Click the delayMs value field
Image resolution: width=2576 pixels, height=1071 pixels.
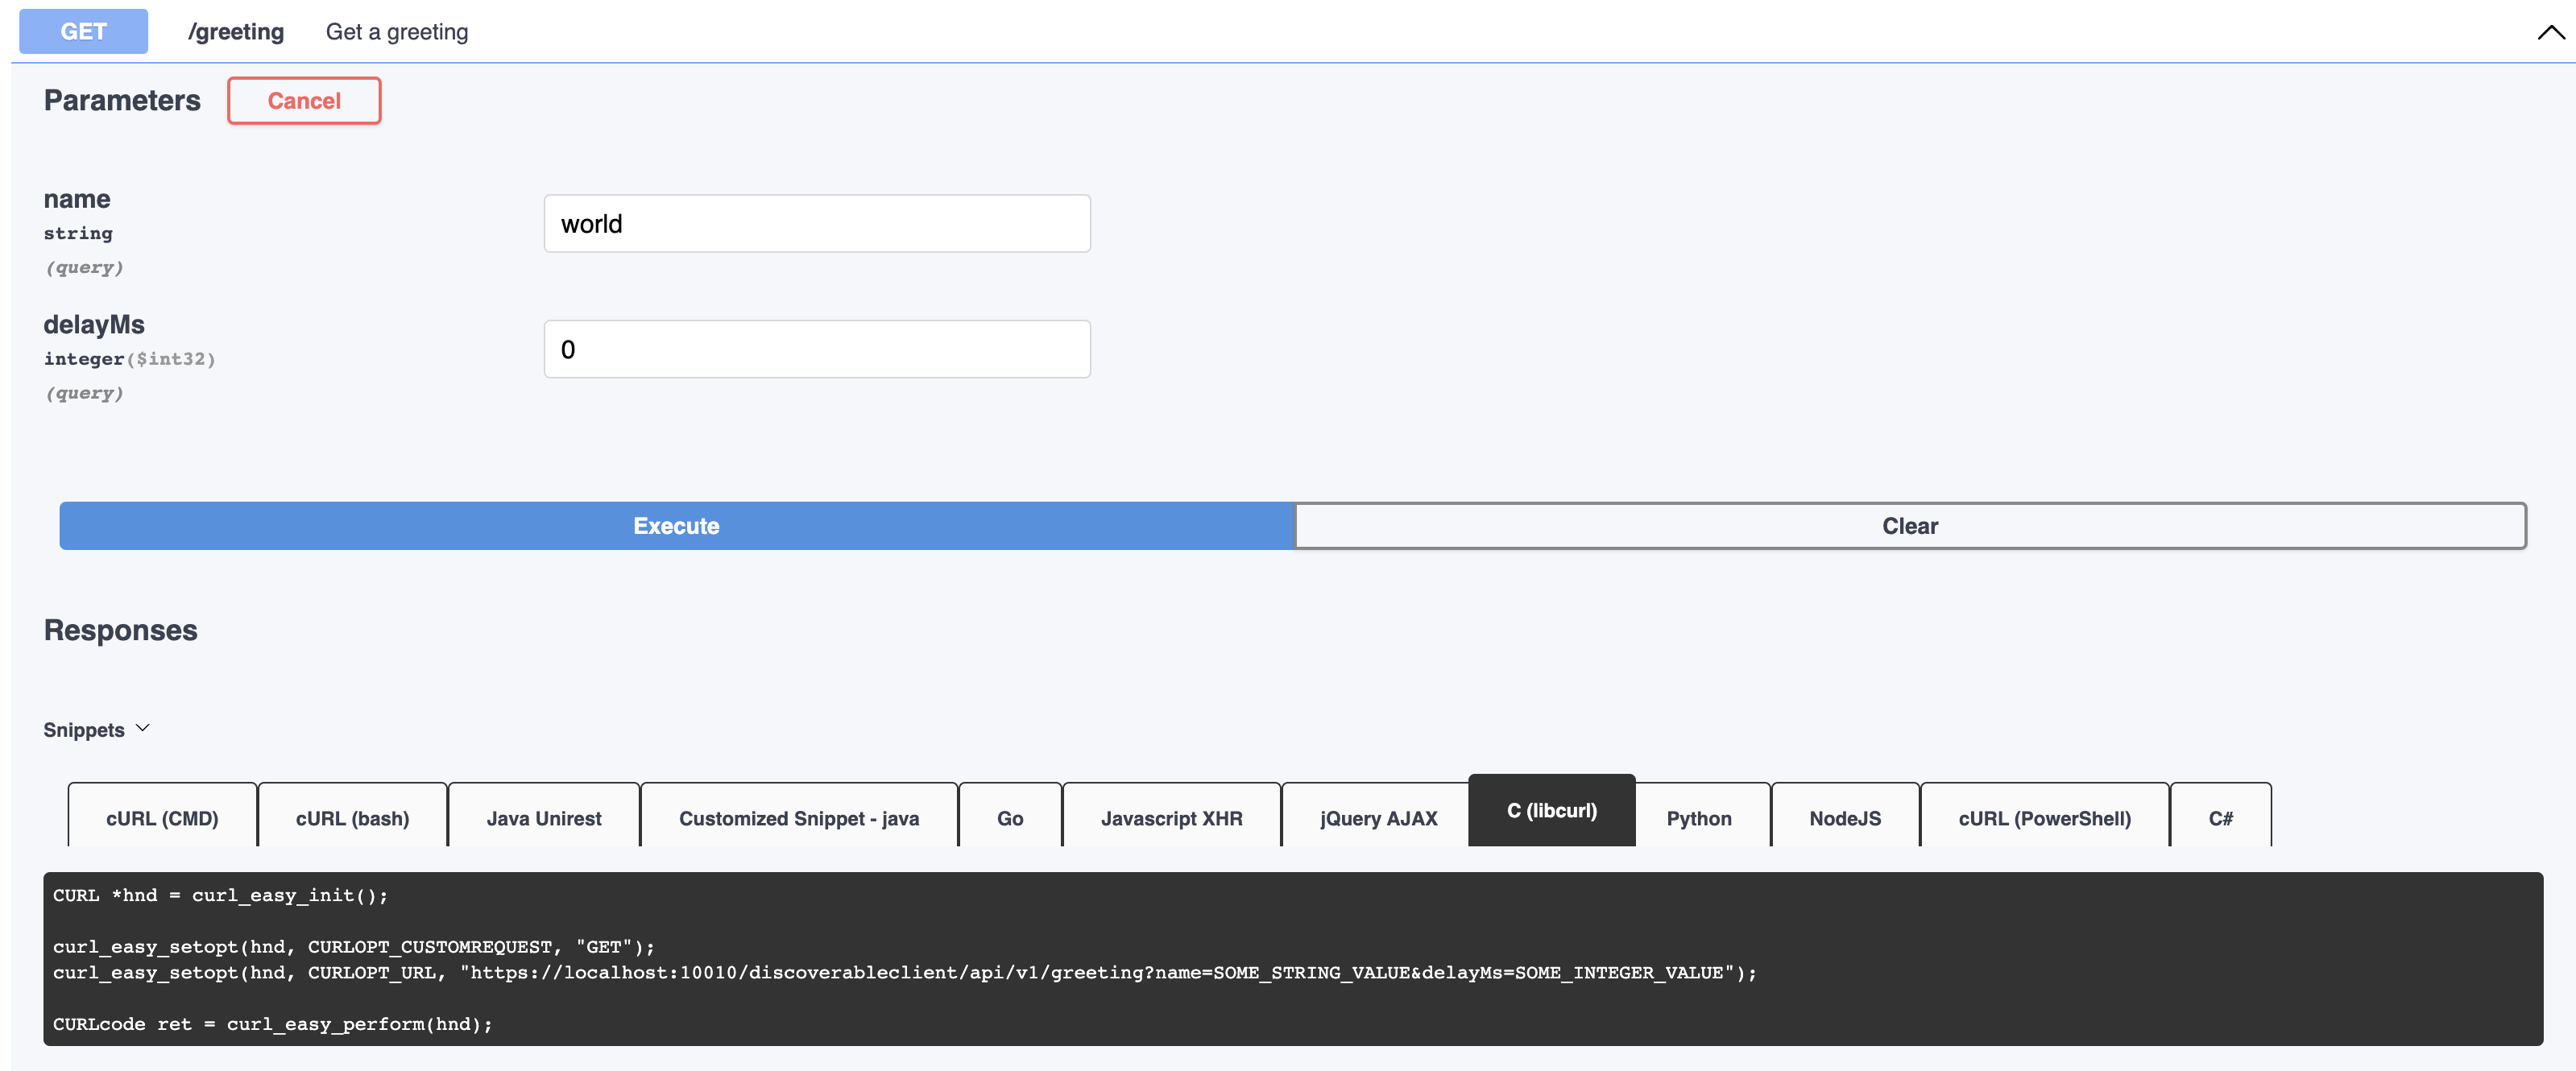[817, 348]
